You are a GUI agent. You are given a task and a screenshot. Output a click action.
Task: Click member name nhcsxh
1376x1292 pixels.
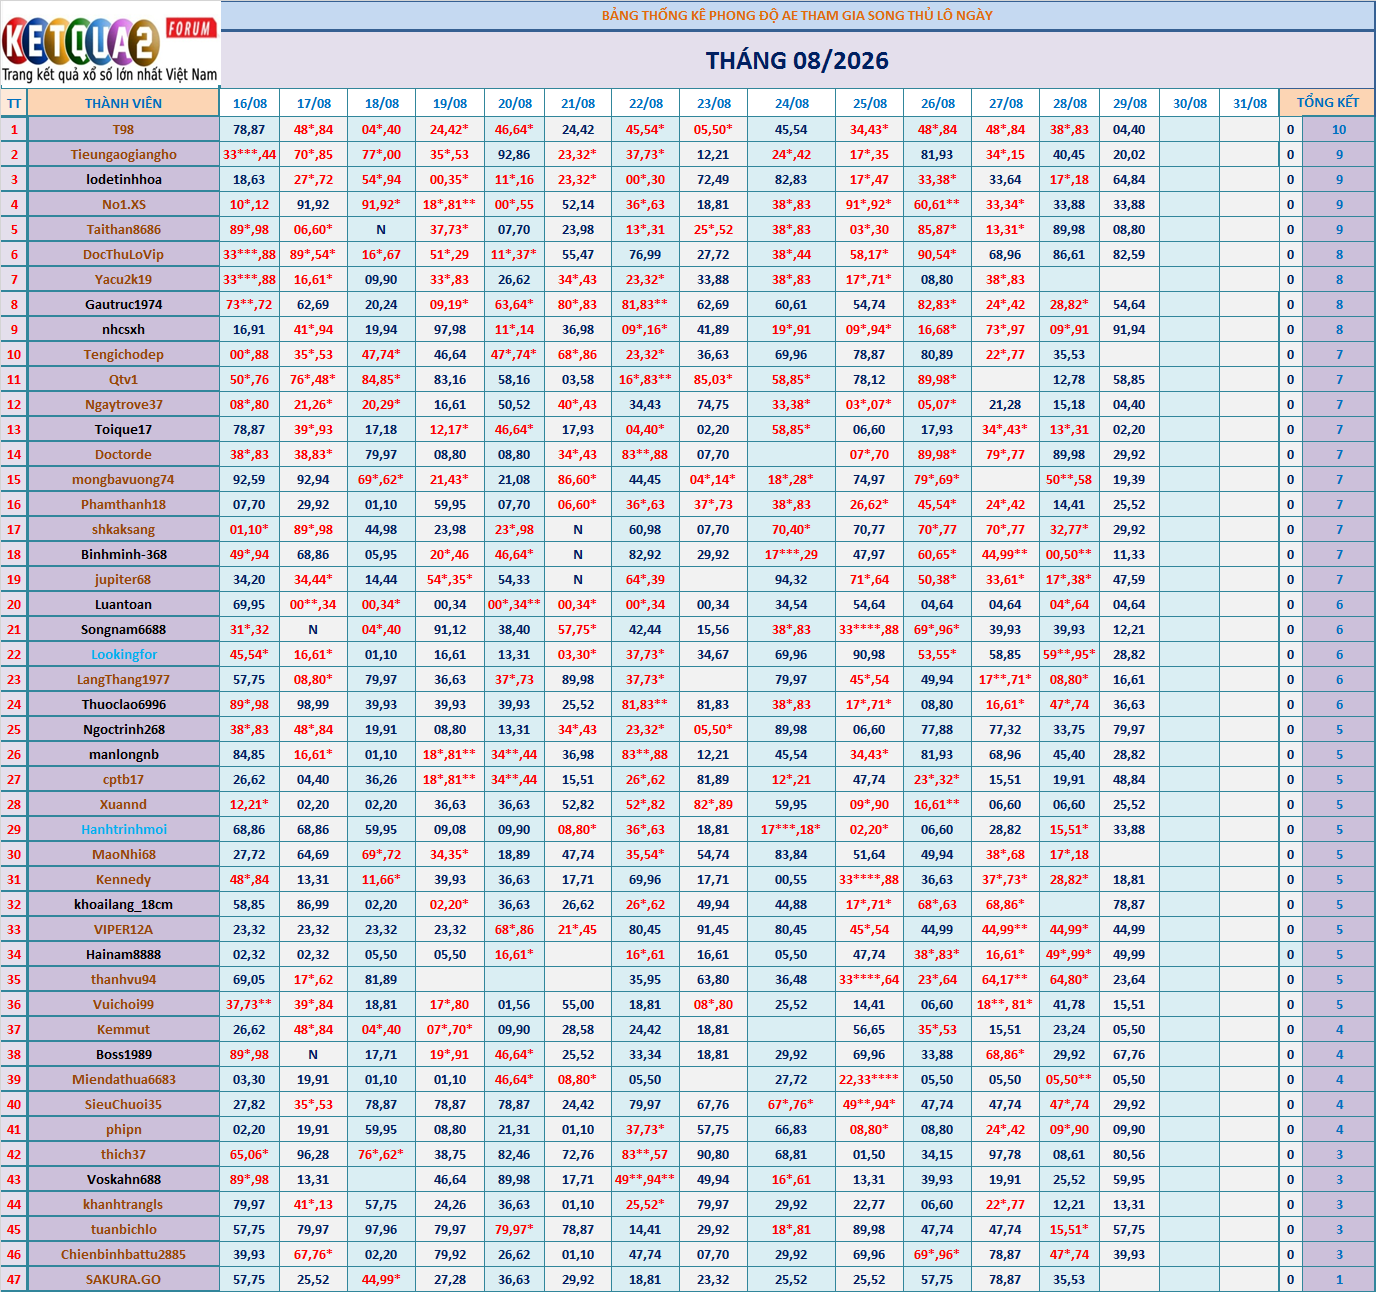123,329
